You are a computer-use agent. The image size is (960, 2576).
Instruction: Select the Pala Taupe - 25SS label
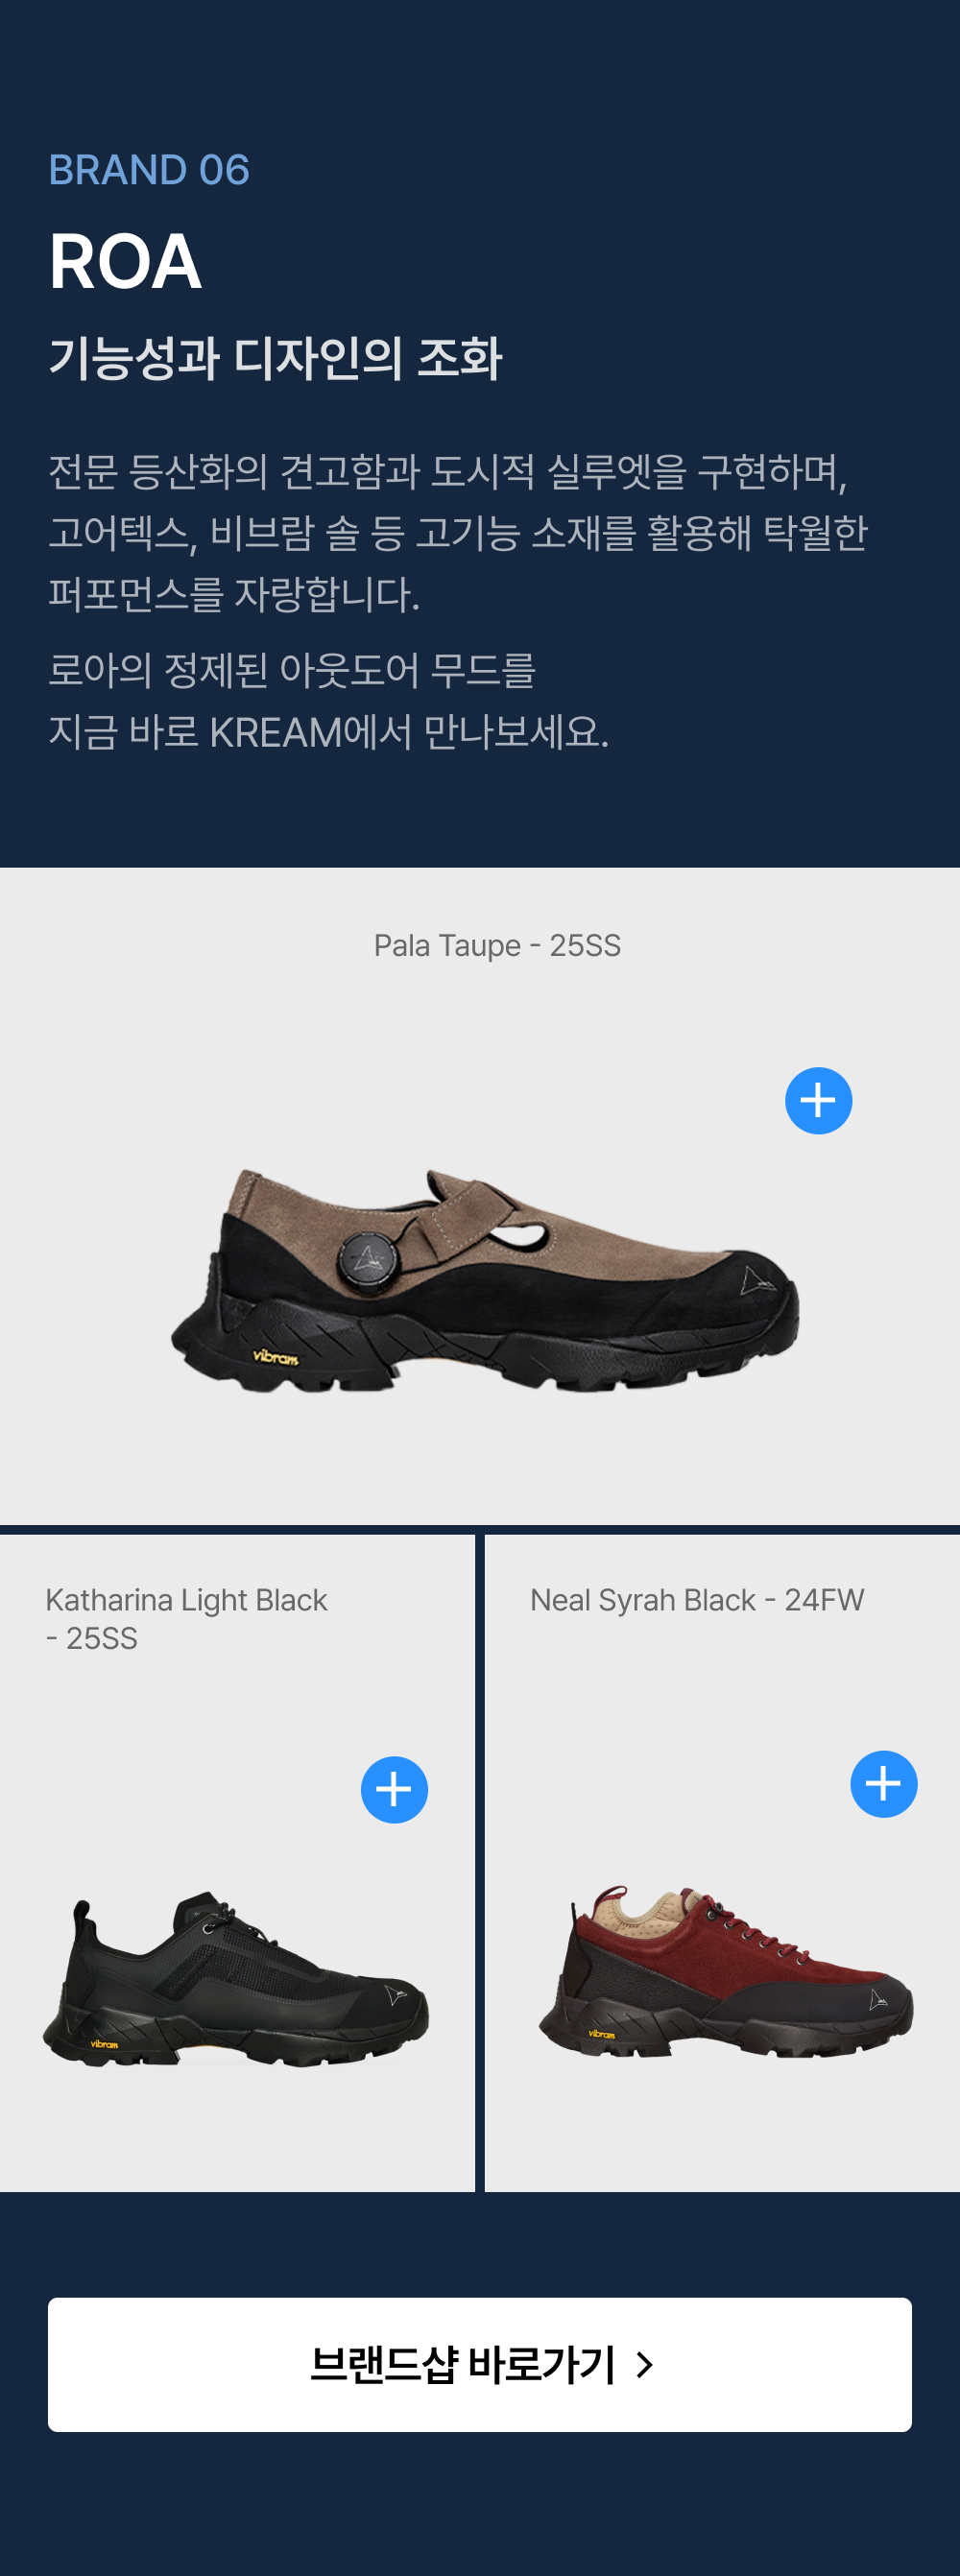tap(497, 945)
